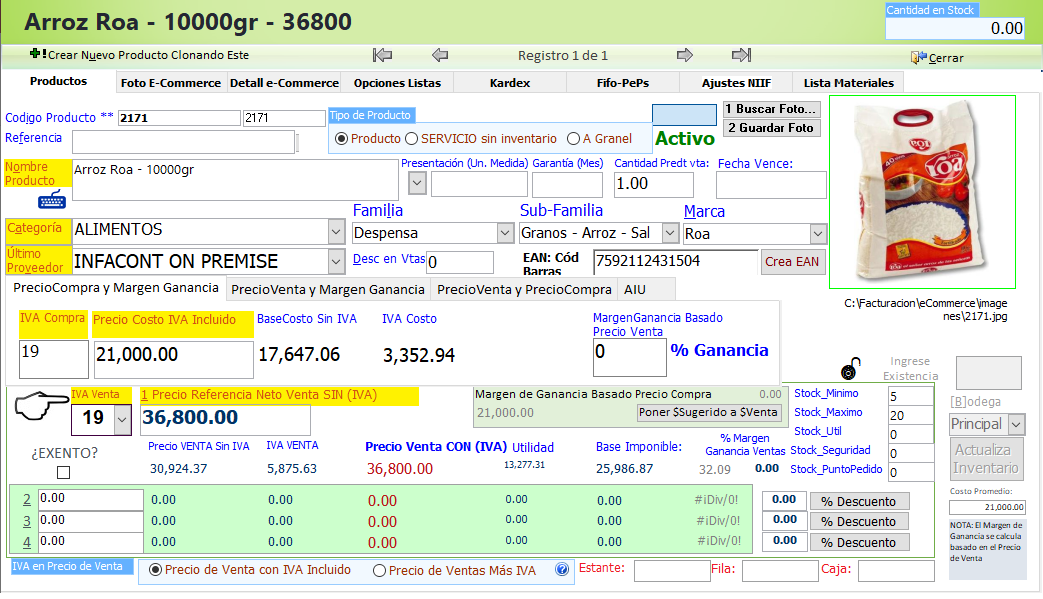1043x599 pixels.
Task: Click % Descuento button for price 4
Action: tap(859, 542)
